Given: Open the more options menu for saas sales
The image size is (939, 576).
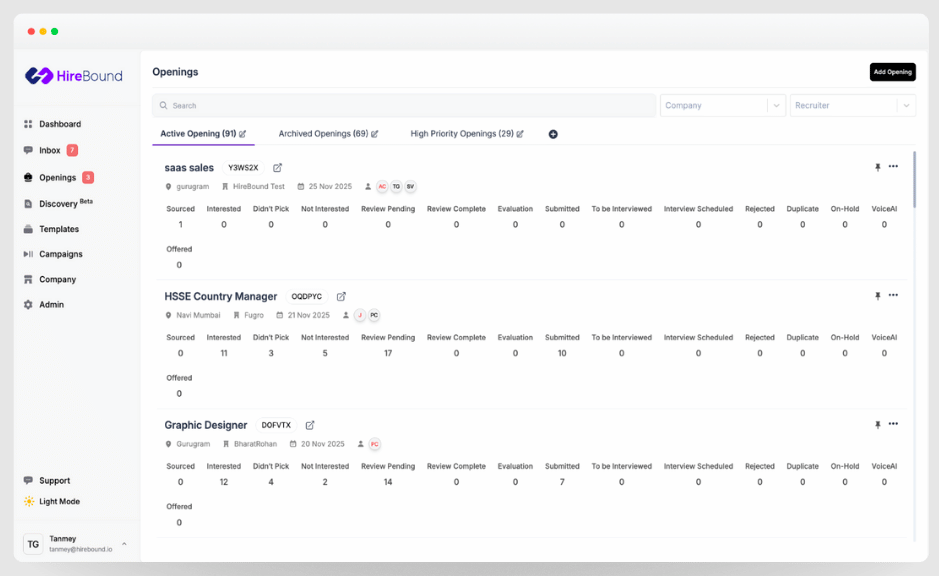Looking at the screenshot, I should click(x=893, y=168).
